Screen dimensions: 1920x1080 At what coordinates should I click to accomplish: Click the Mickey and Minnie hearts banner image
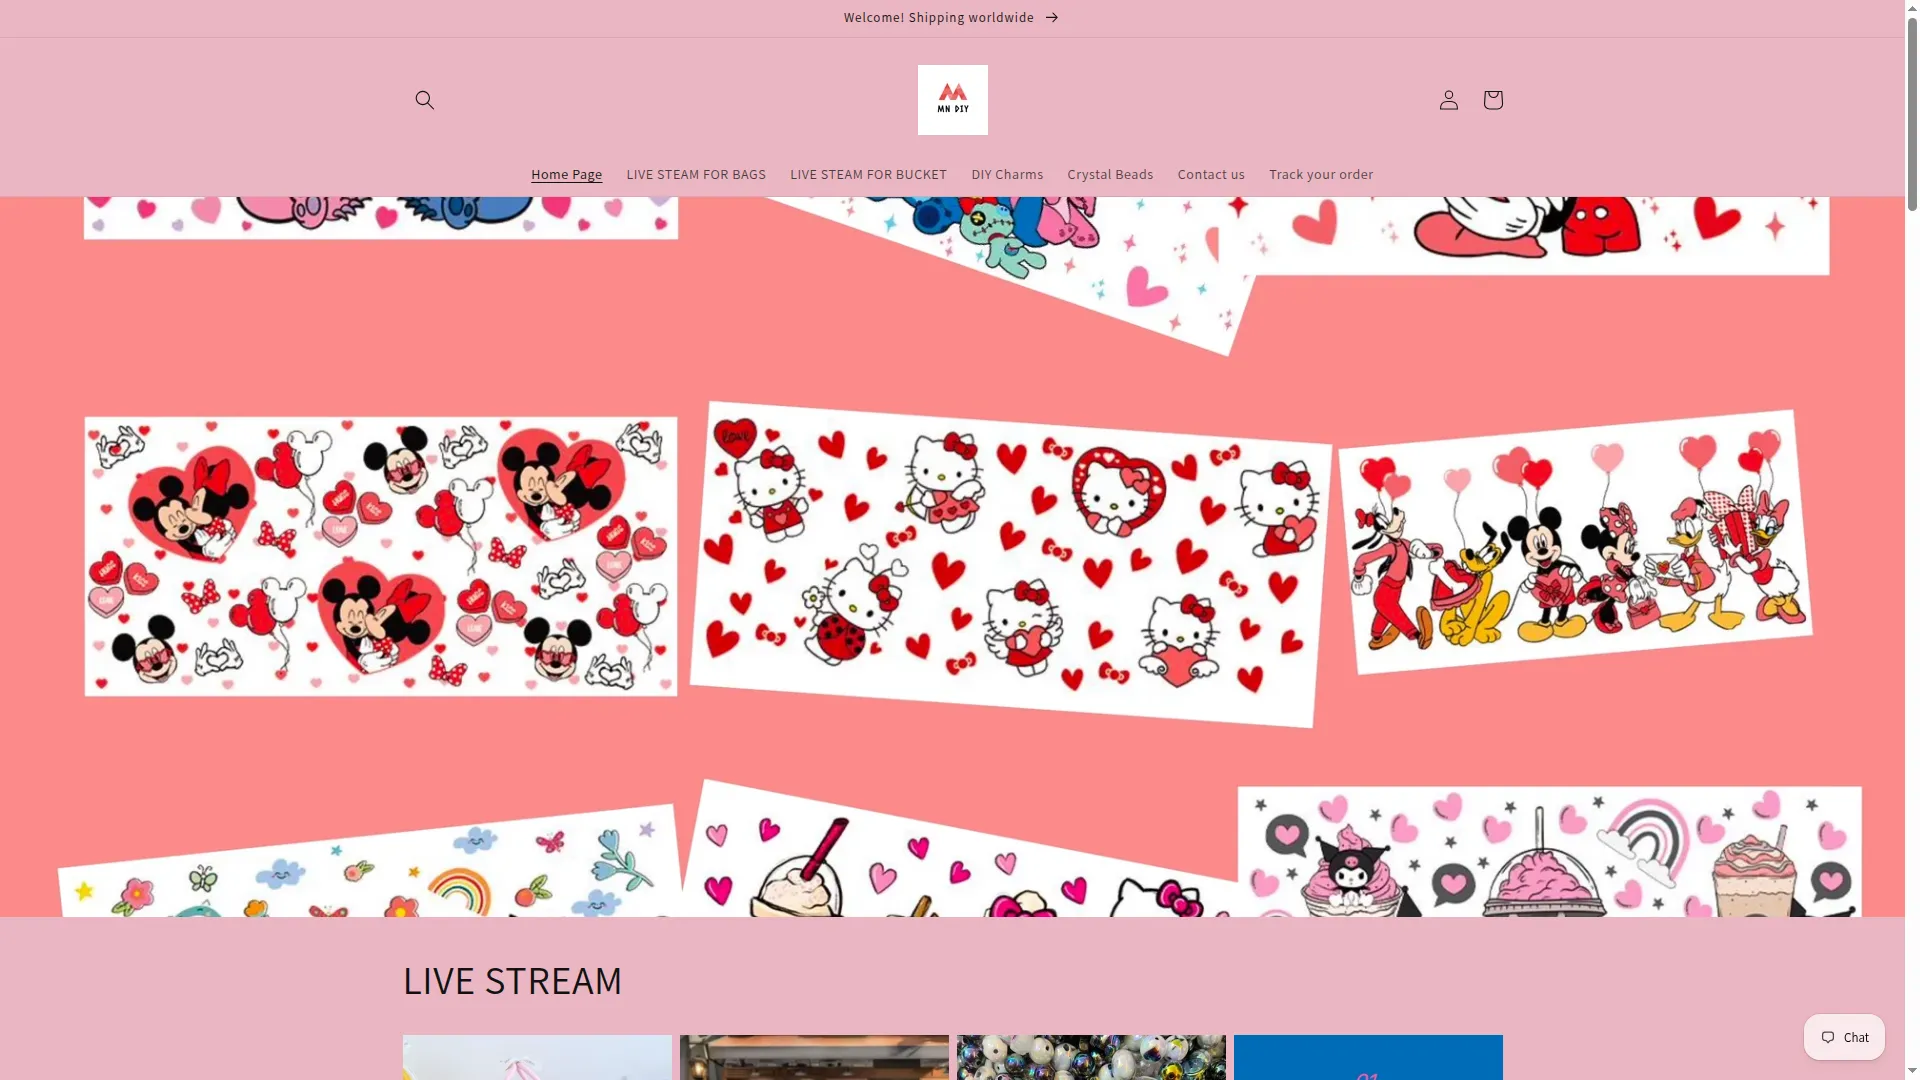click(x=381, y=556)
